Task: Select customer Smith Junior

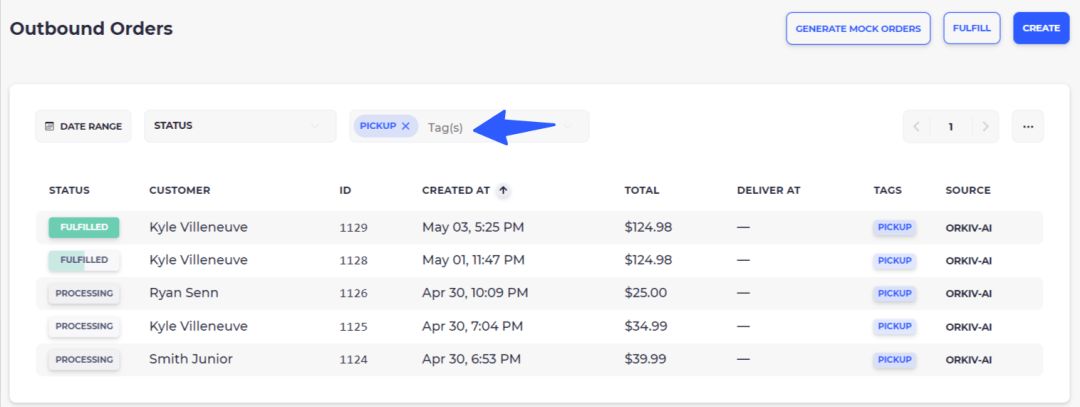Action: pyautogui.click(x=191, y=359)
